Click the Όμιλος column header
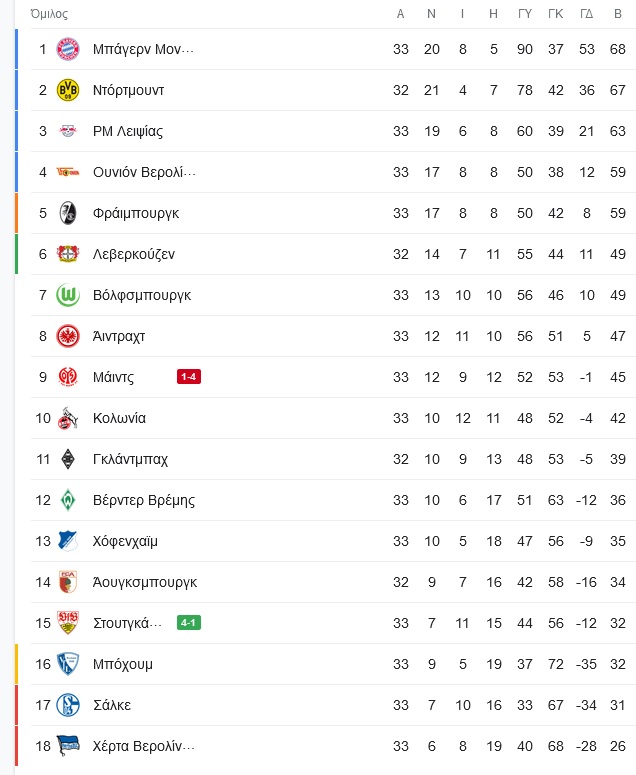 [49, 14]
